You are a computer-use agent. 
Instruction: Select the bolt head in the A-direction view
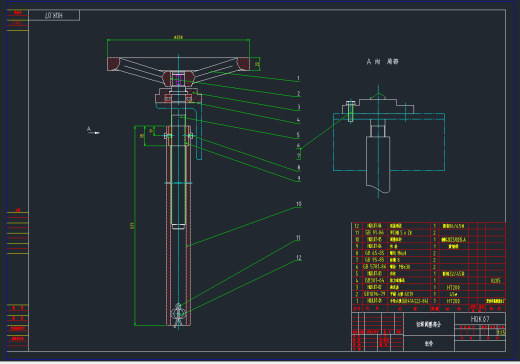[350, 103]
